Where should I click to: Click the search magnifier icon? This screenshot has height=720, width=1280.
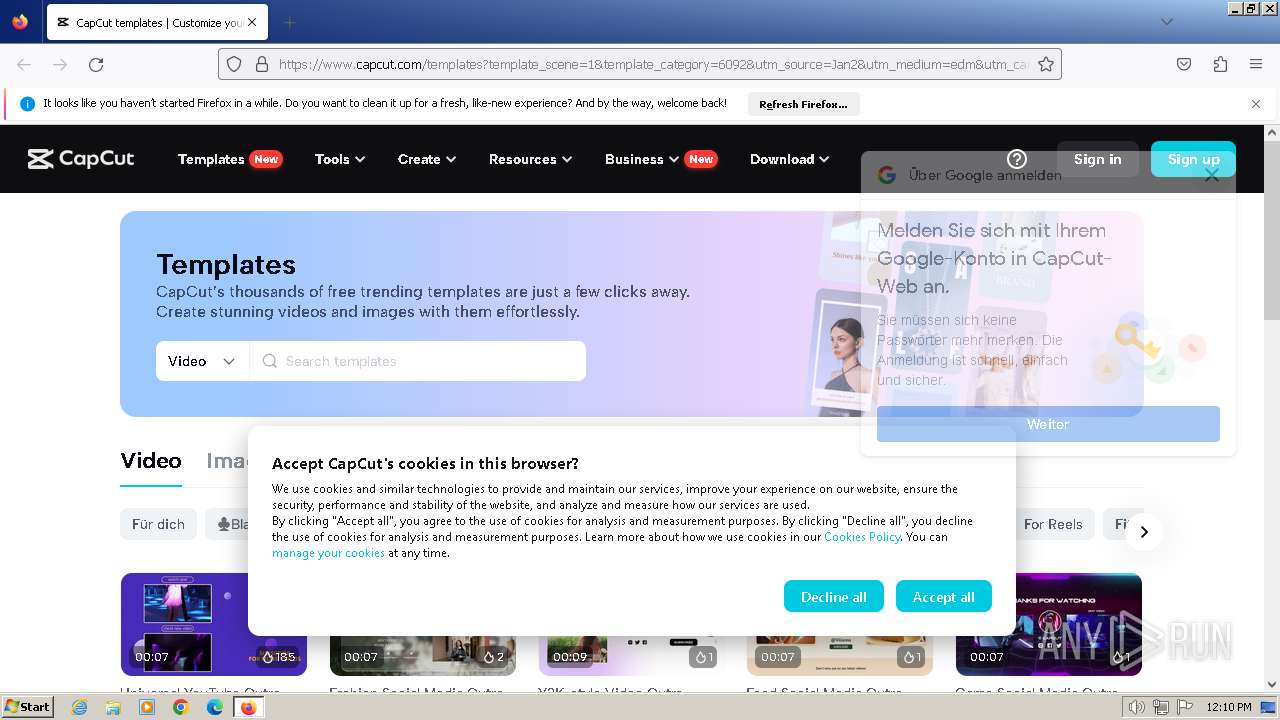269,361
